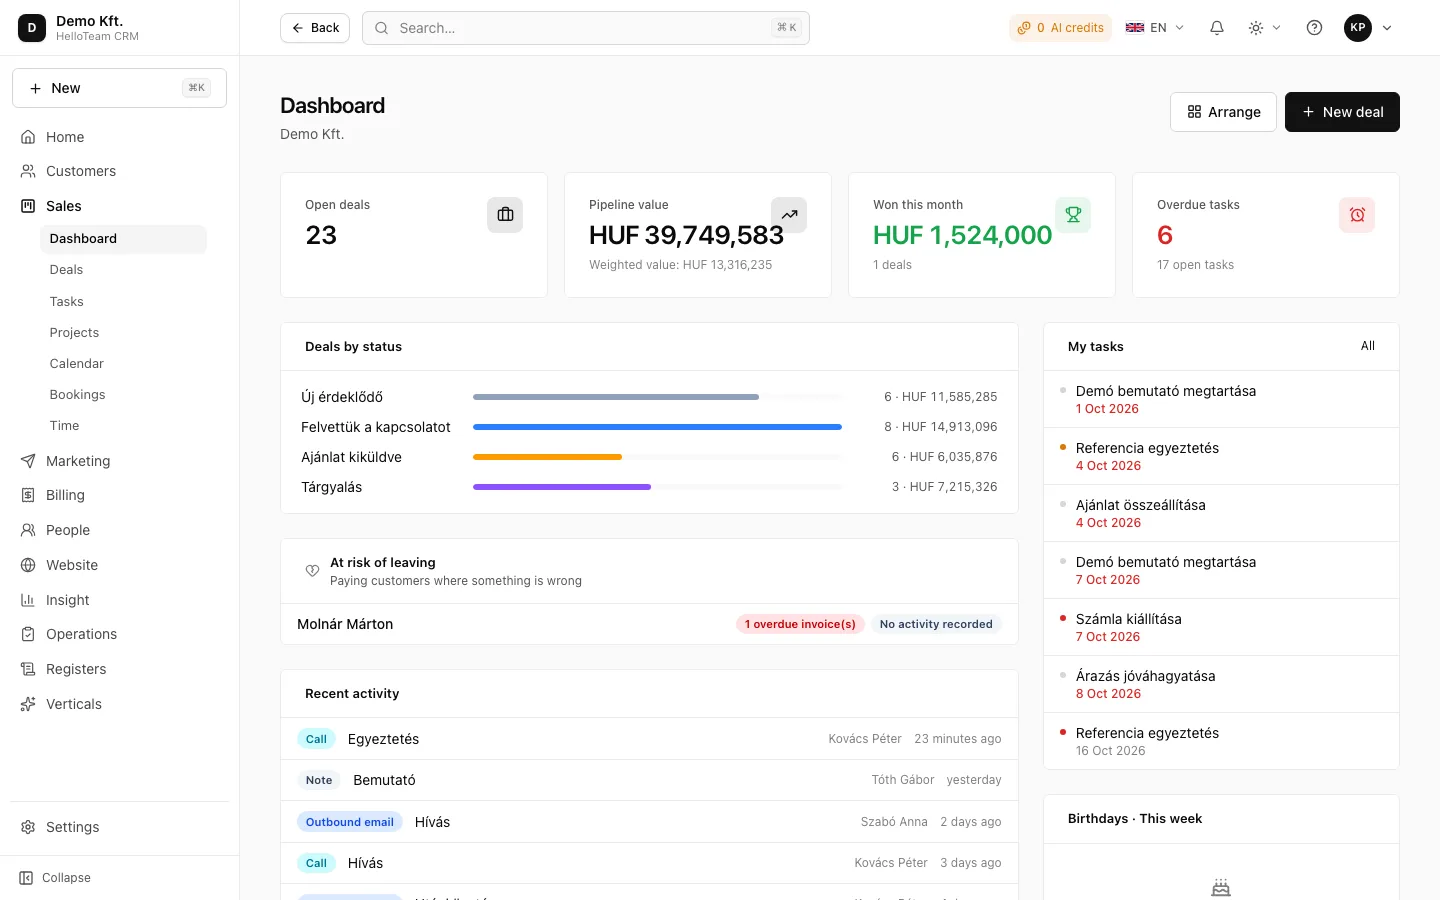The height and width of the screenshot is (900, 1440).
Task: Open the notifications bell
Action: pyautogui.click(x=1217, y=28)
